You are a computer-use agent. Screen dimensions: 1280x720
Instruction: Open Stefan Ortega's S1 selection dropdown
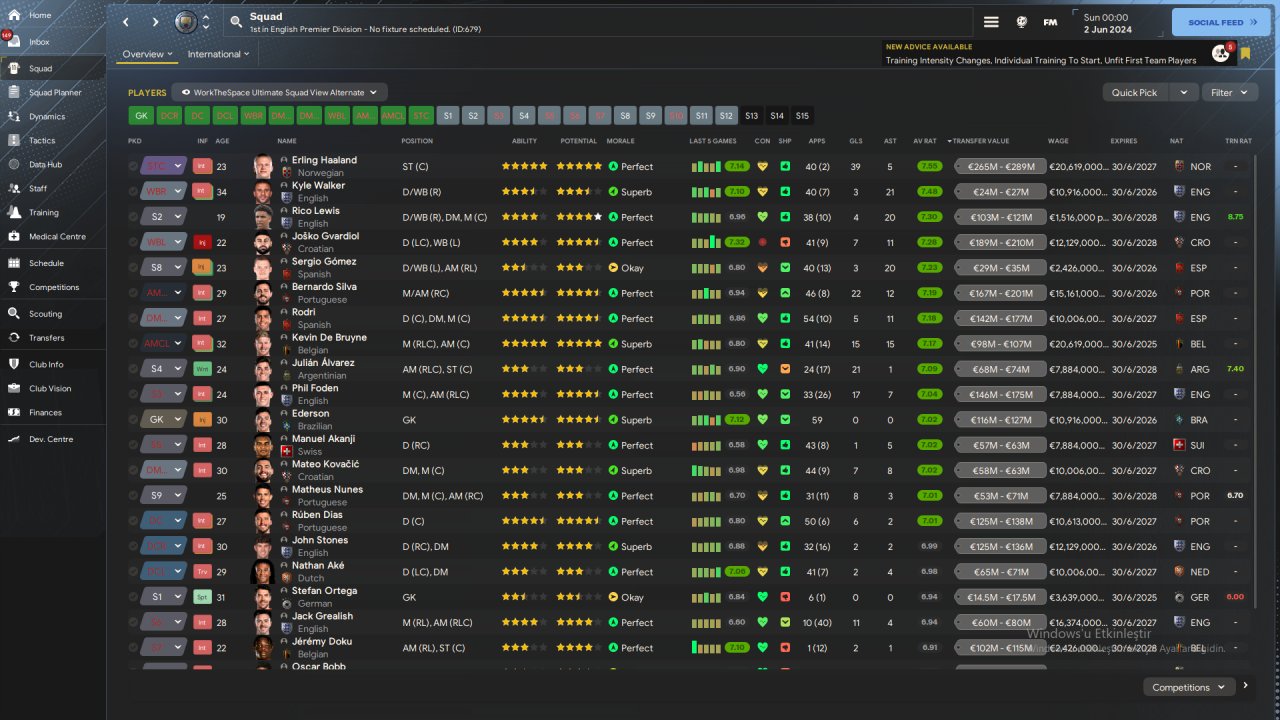click(x=164, y=597)
